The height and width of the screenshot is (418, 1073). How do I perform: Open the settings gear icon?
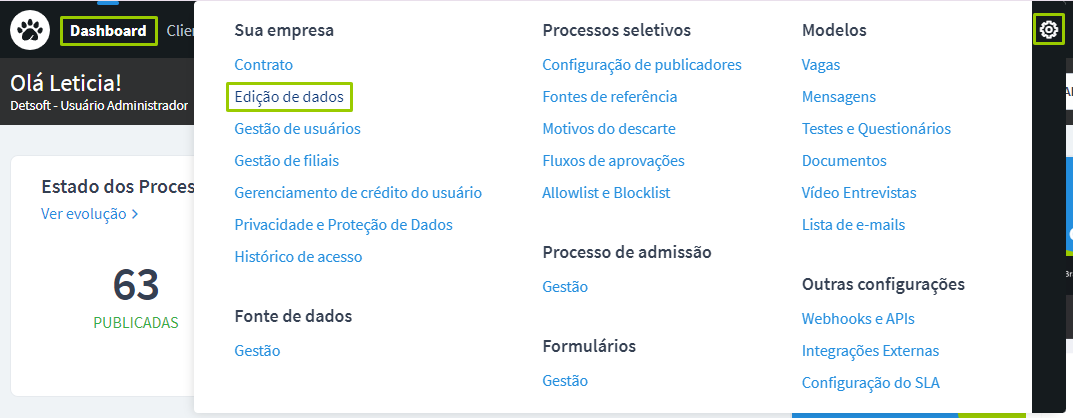(1049, 30)
